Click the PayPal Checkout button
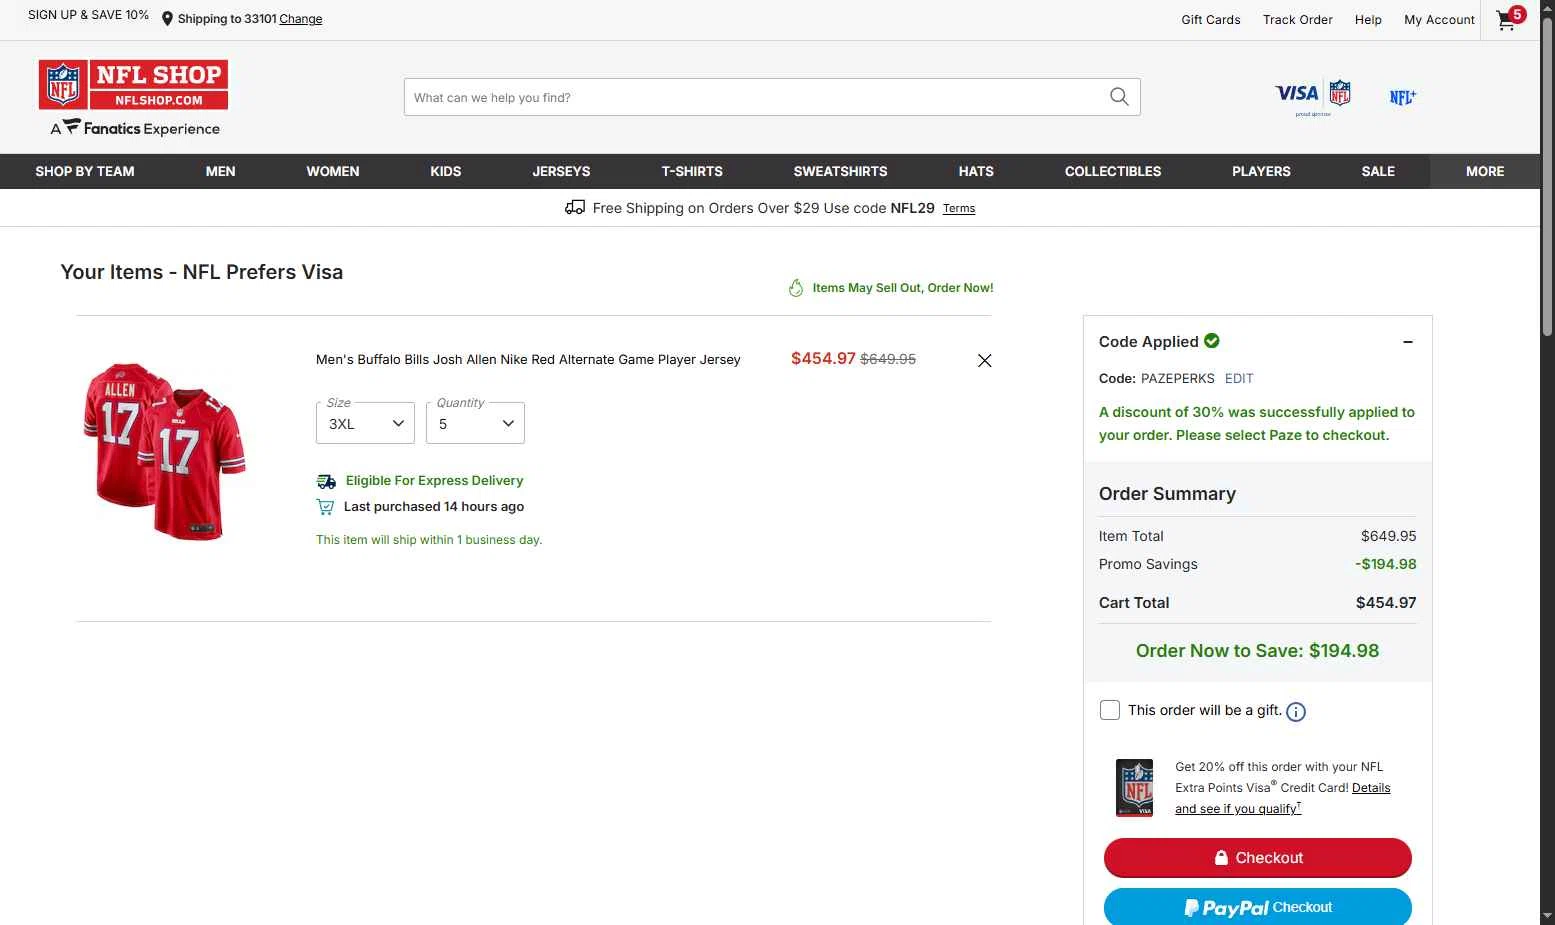This screenshot has width=1555, height=925. click(x=1258, y=907)
